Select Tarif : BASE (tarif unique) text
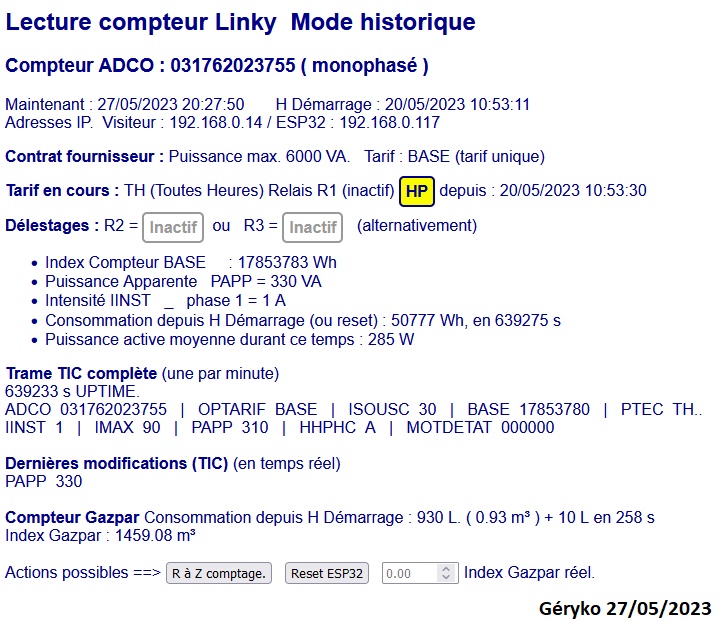724x621 pixels. pos(454,157)
